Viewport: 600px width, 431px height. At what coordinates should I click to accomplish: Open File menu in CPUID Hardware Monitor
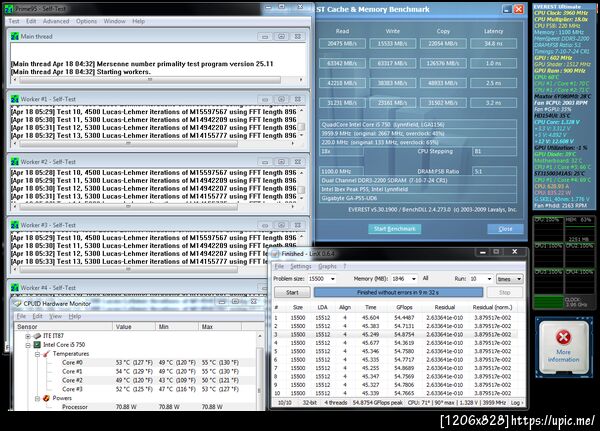pyautogui.click(x=21, y=316)
